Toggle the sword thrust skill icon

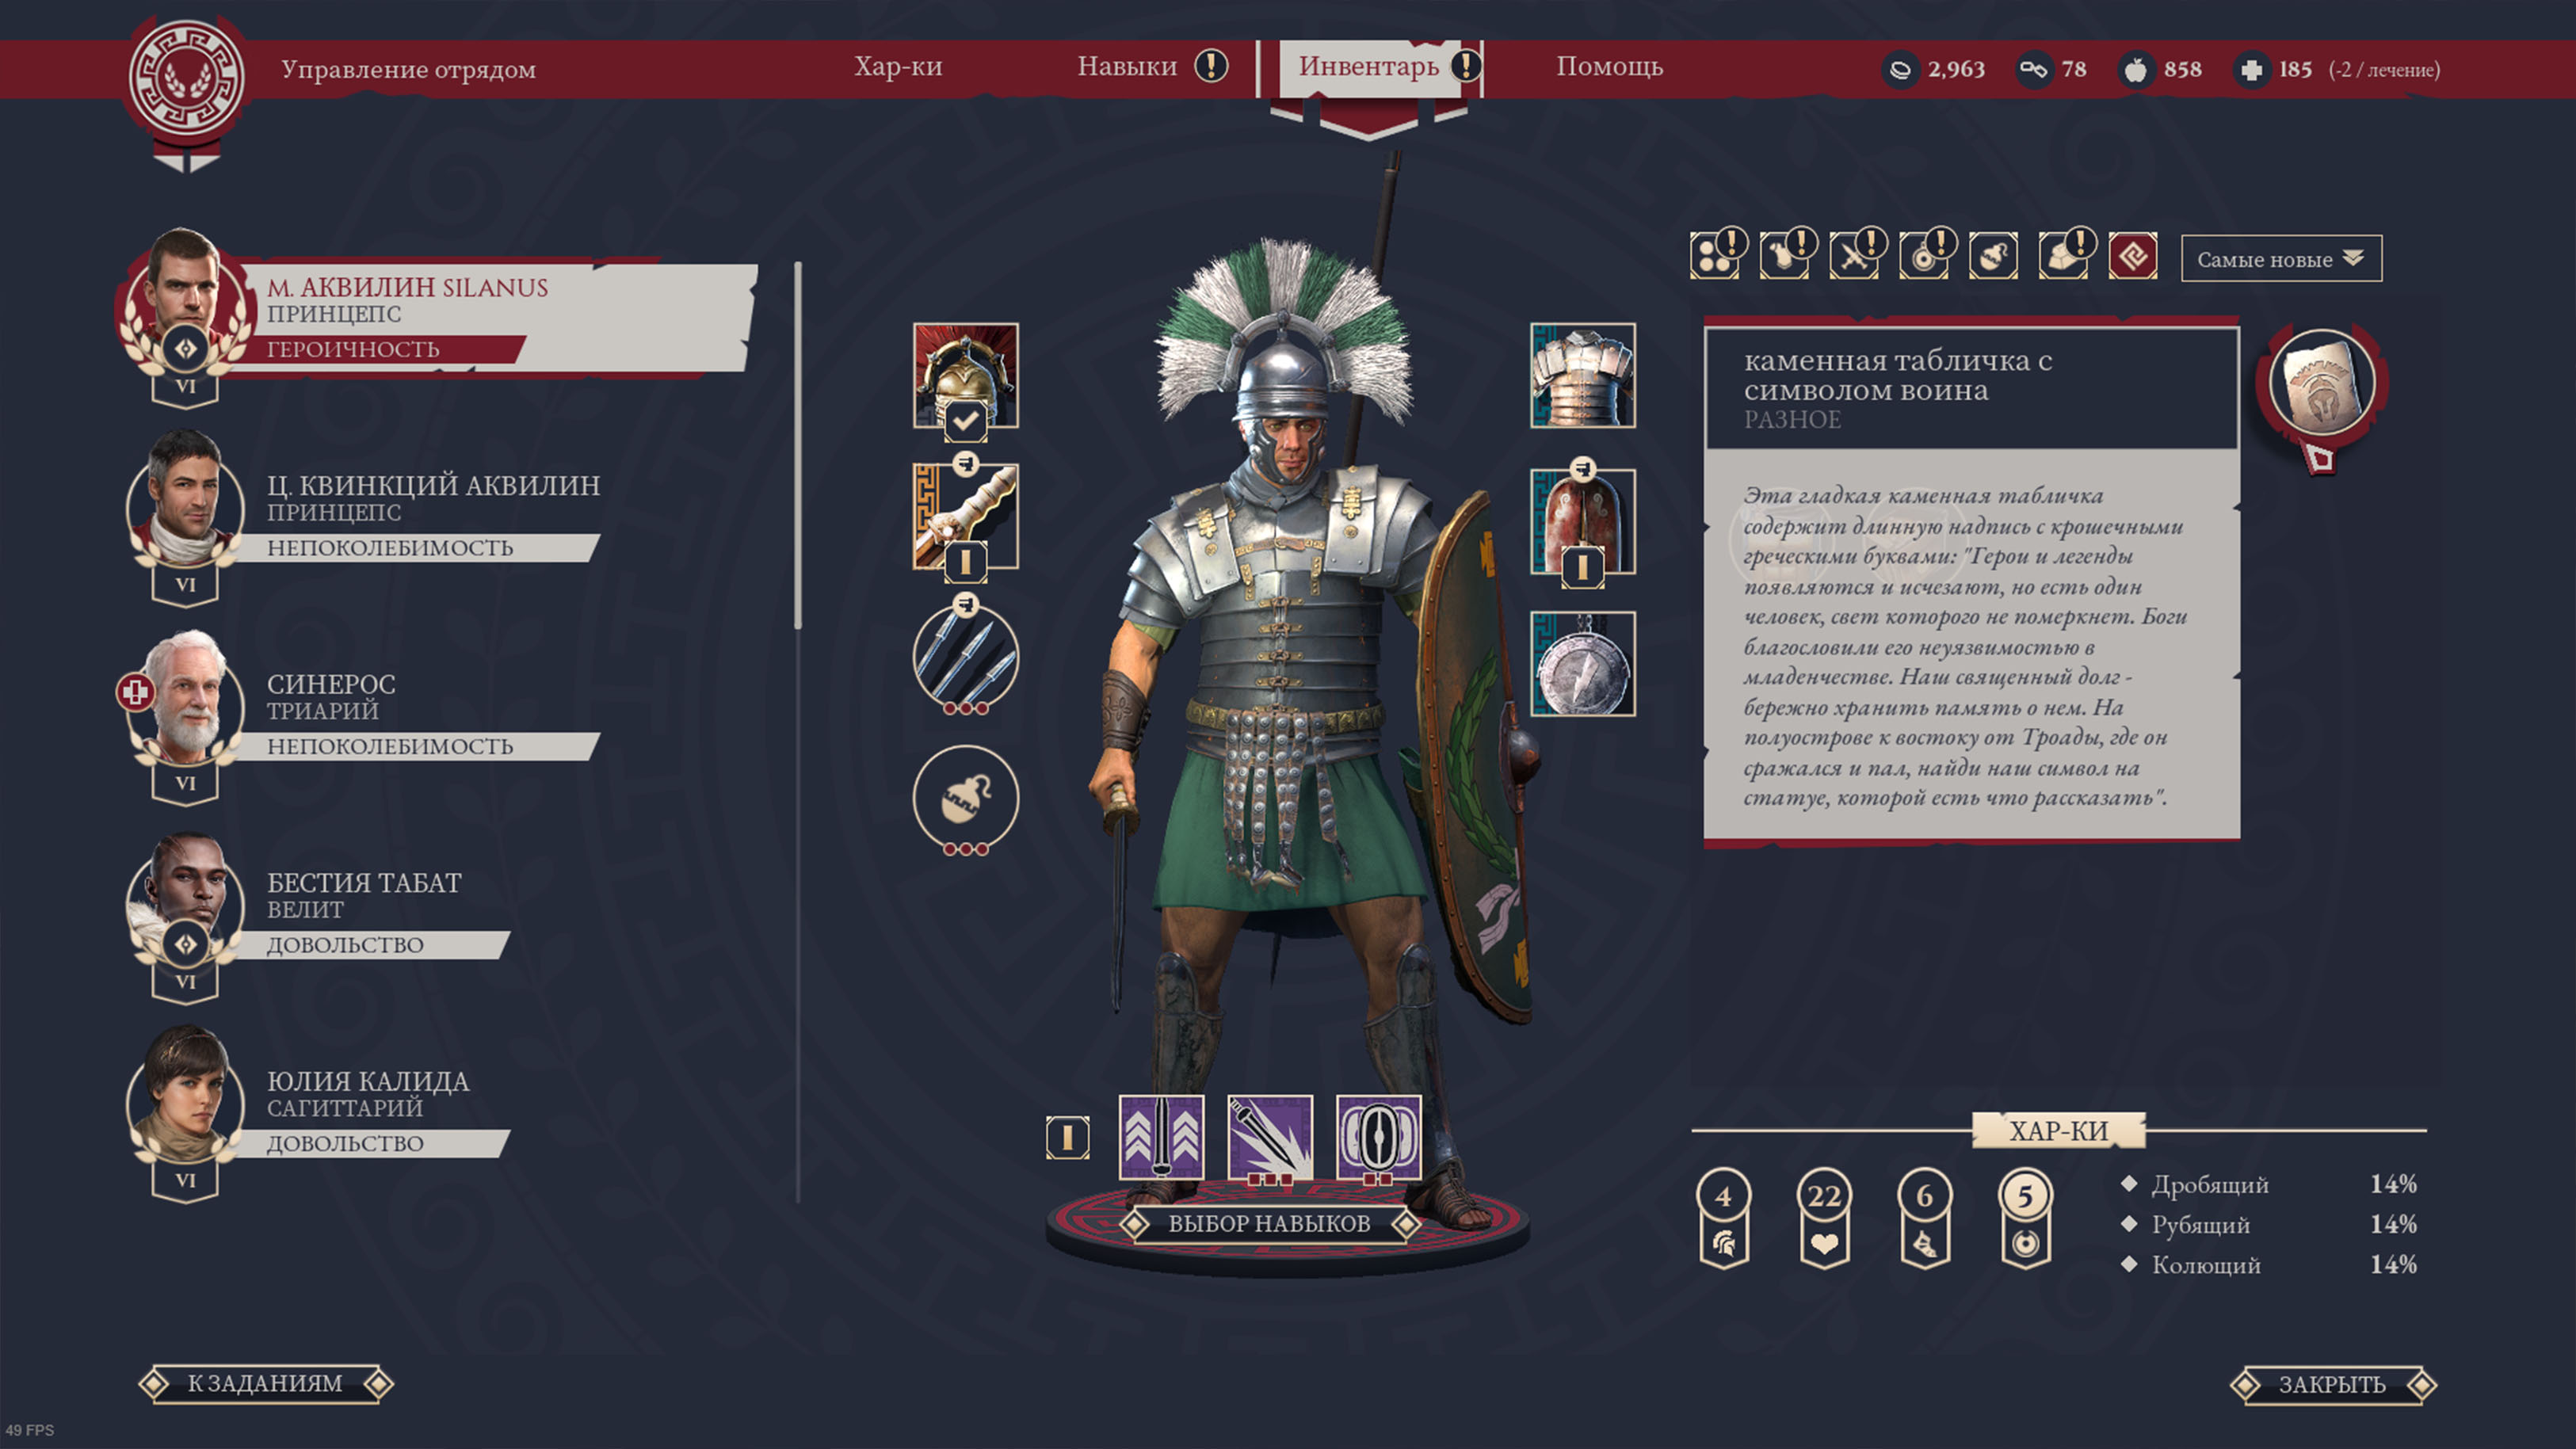[x=1269, y=1136]
